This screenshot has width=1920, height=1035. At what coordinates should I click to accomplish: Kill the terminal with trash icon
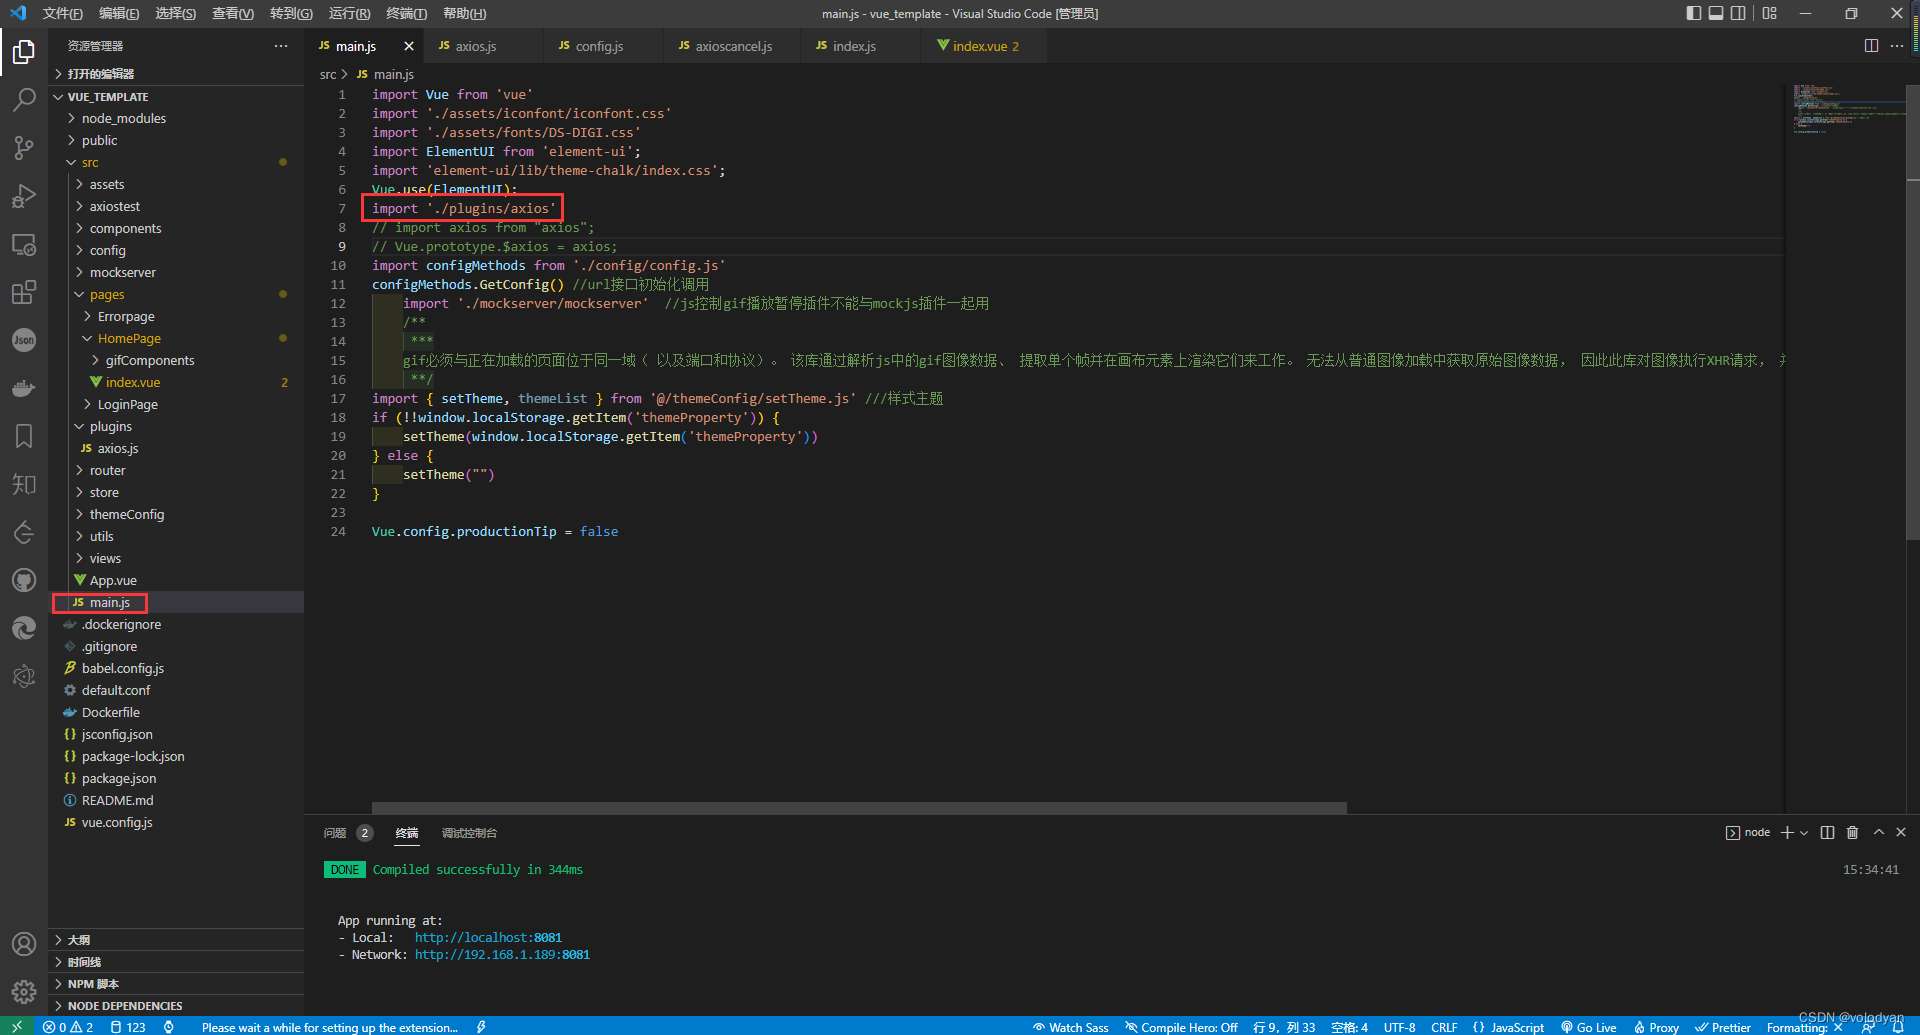[x=1852, y=832]
